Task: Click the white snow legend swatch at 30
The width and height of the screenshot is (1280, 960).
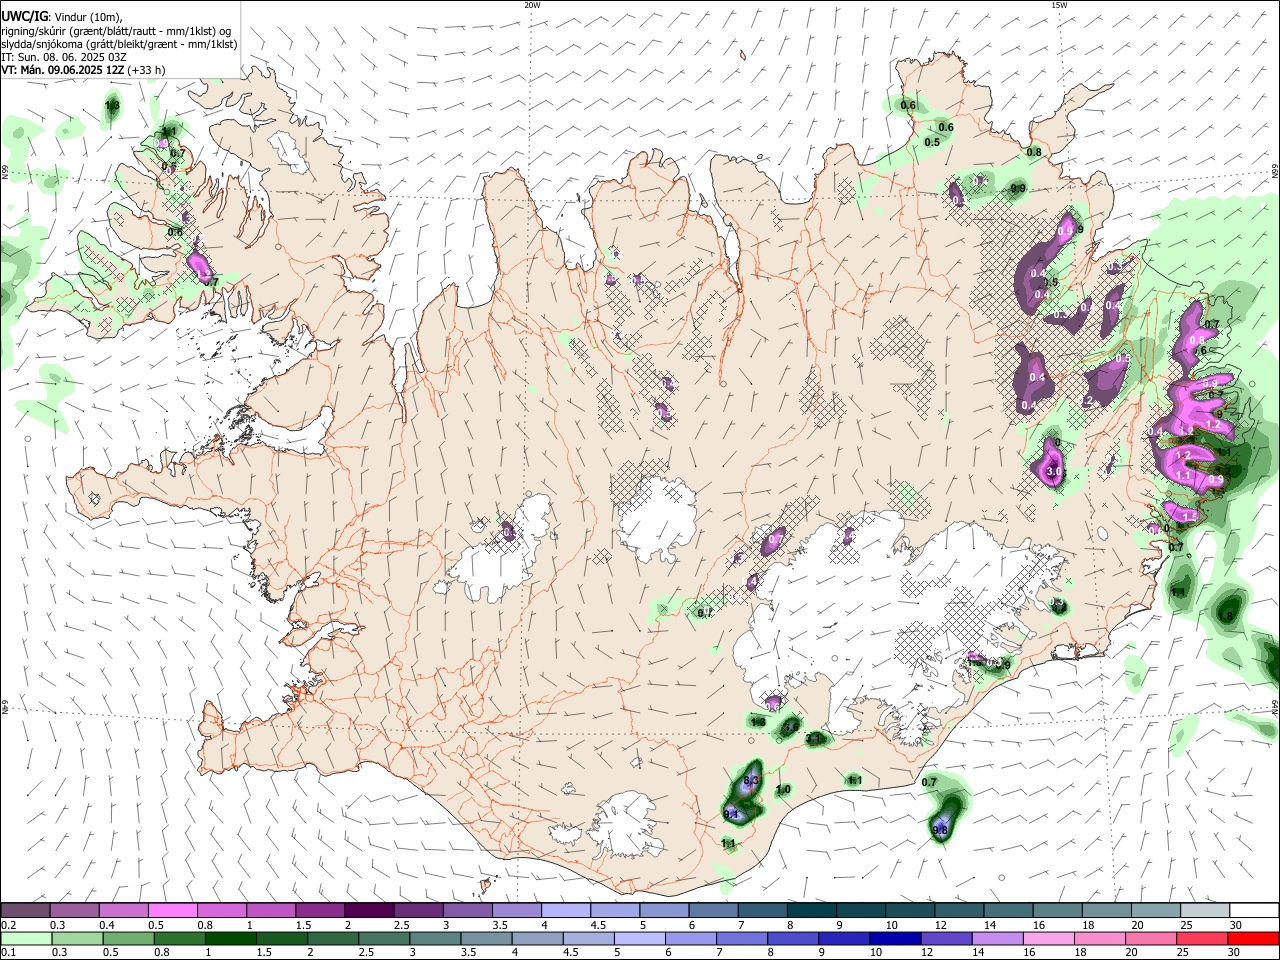Action: point(1254,910)
